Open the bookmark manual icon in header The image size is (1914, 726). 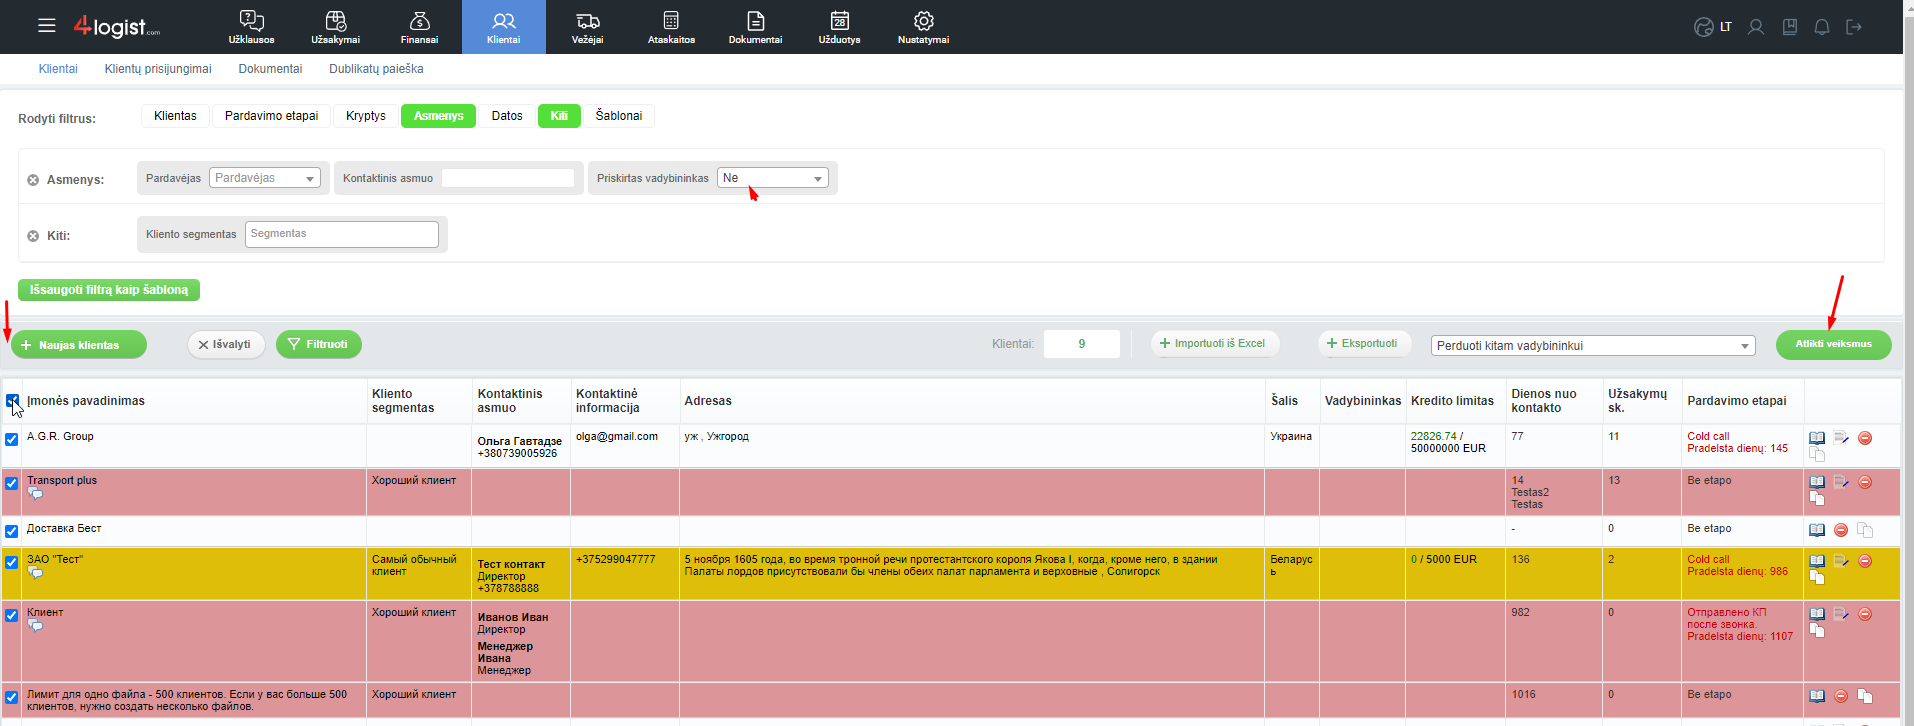point(1790,27)
